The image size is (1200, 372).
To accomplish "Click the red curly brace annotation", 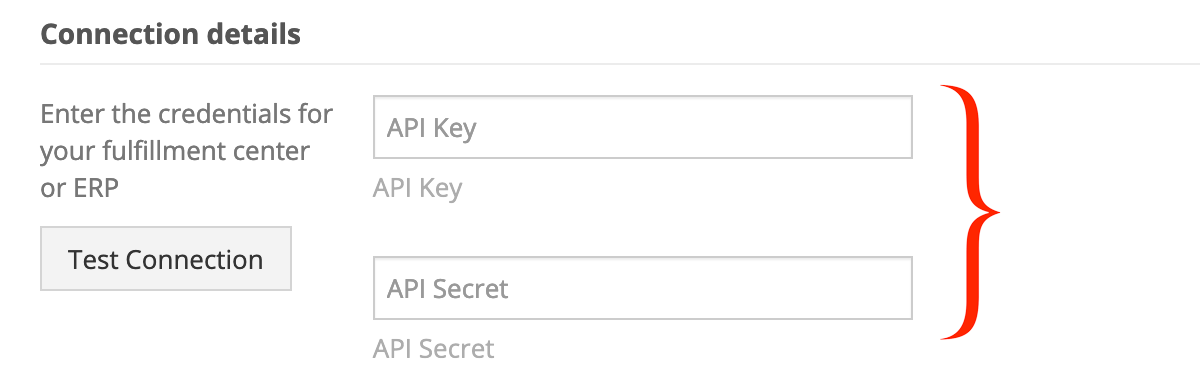I will [968, 213].
